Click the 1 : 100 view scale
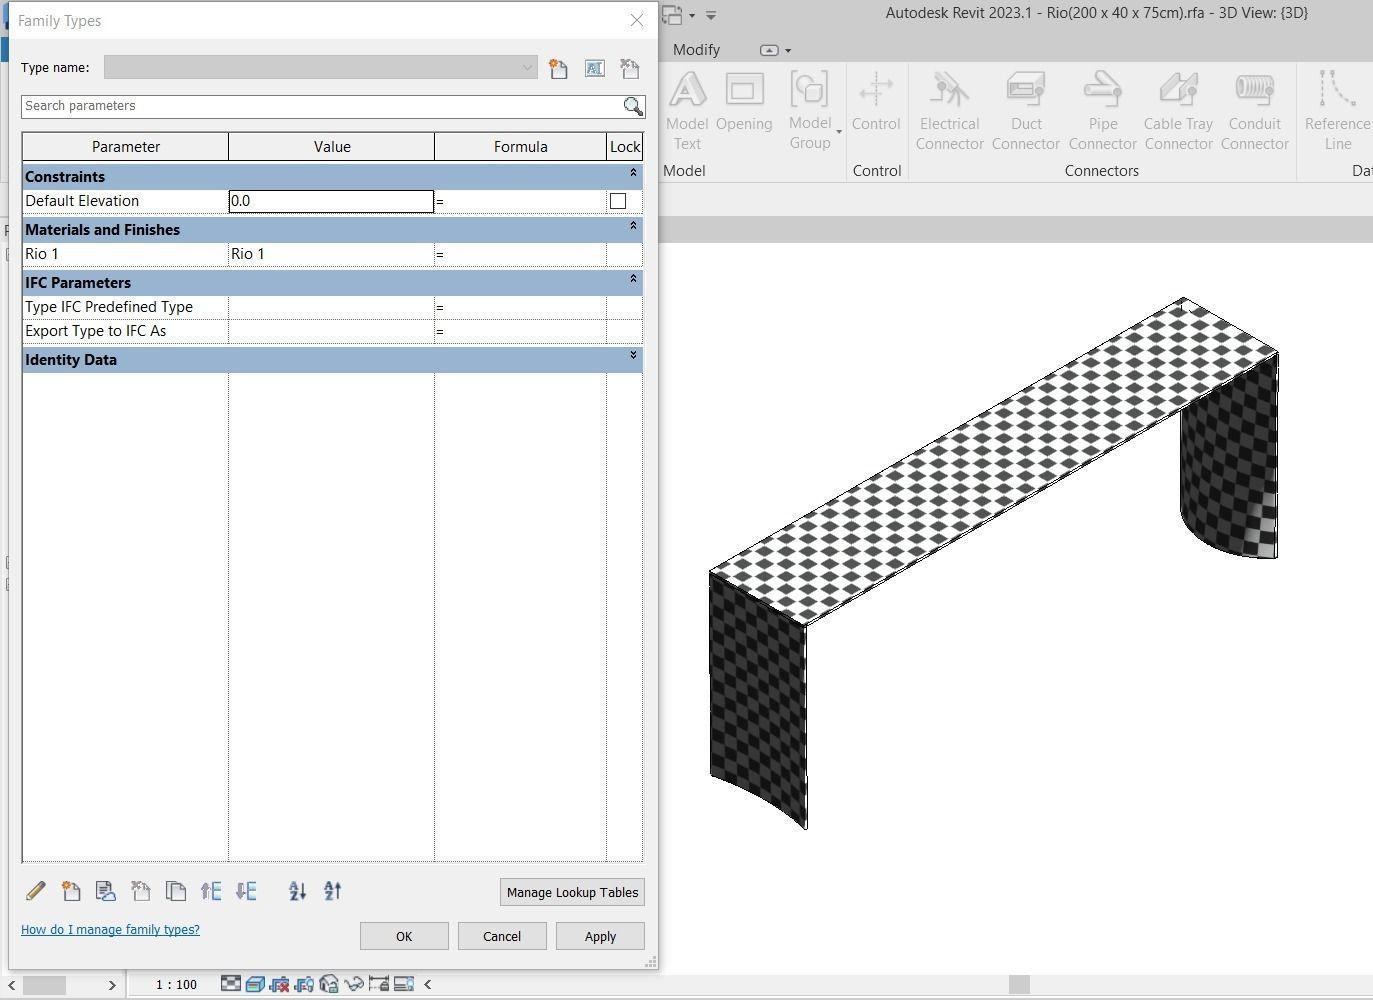The height and width of the screenshot is (1000, 1373). click(176, 985)
